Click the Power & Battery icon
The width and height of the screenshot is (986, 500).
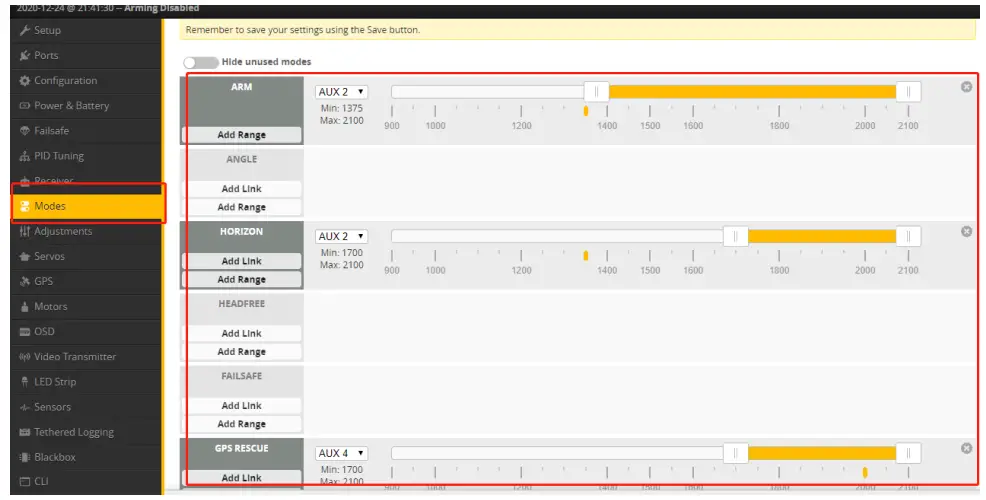25,106
